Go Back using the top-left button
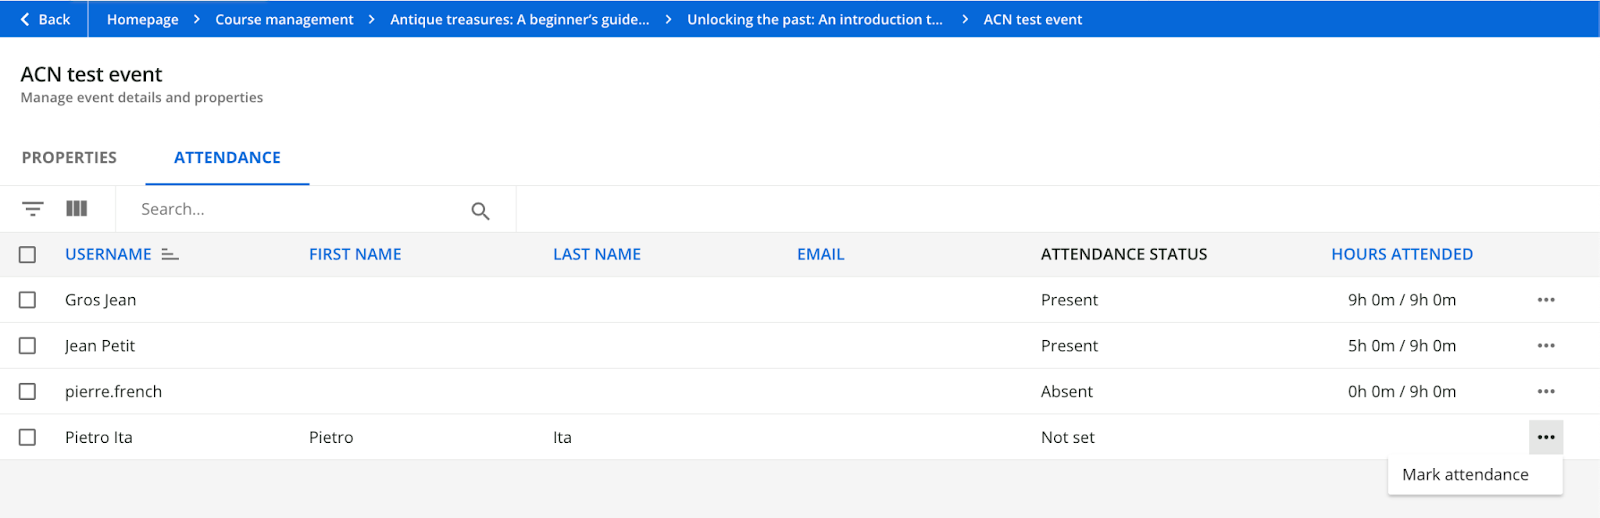The image size is (1600, 518). (45, 19)
